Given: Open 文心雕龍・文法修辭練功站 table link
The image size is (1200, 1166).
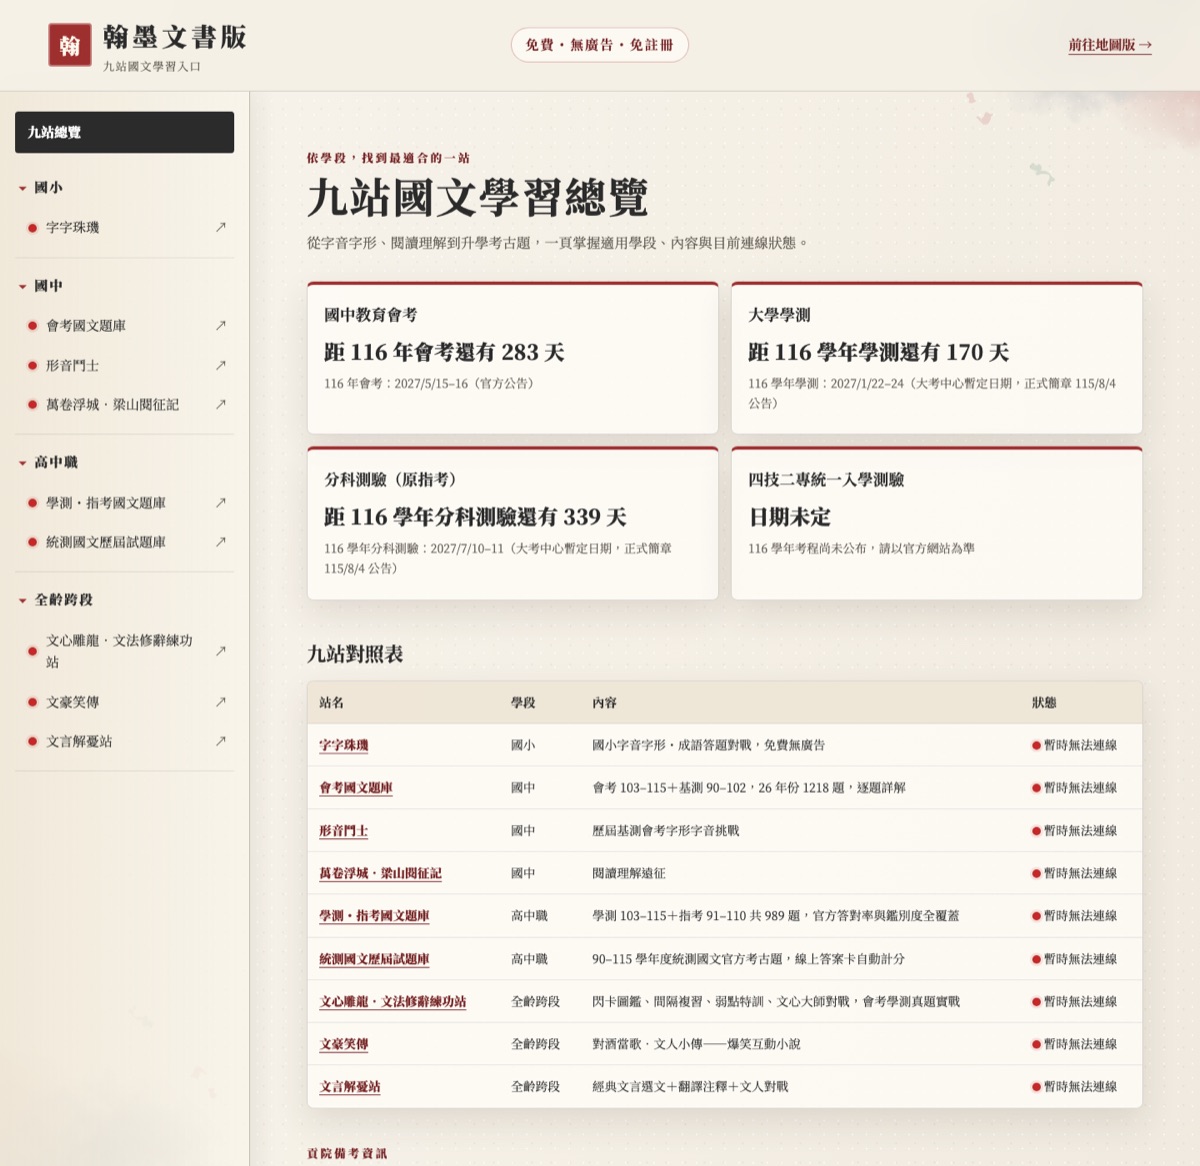Looking at the screenshot, I should coord(393,1001).
